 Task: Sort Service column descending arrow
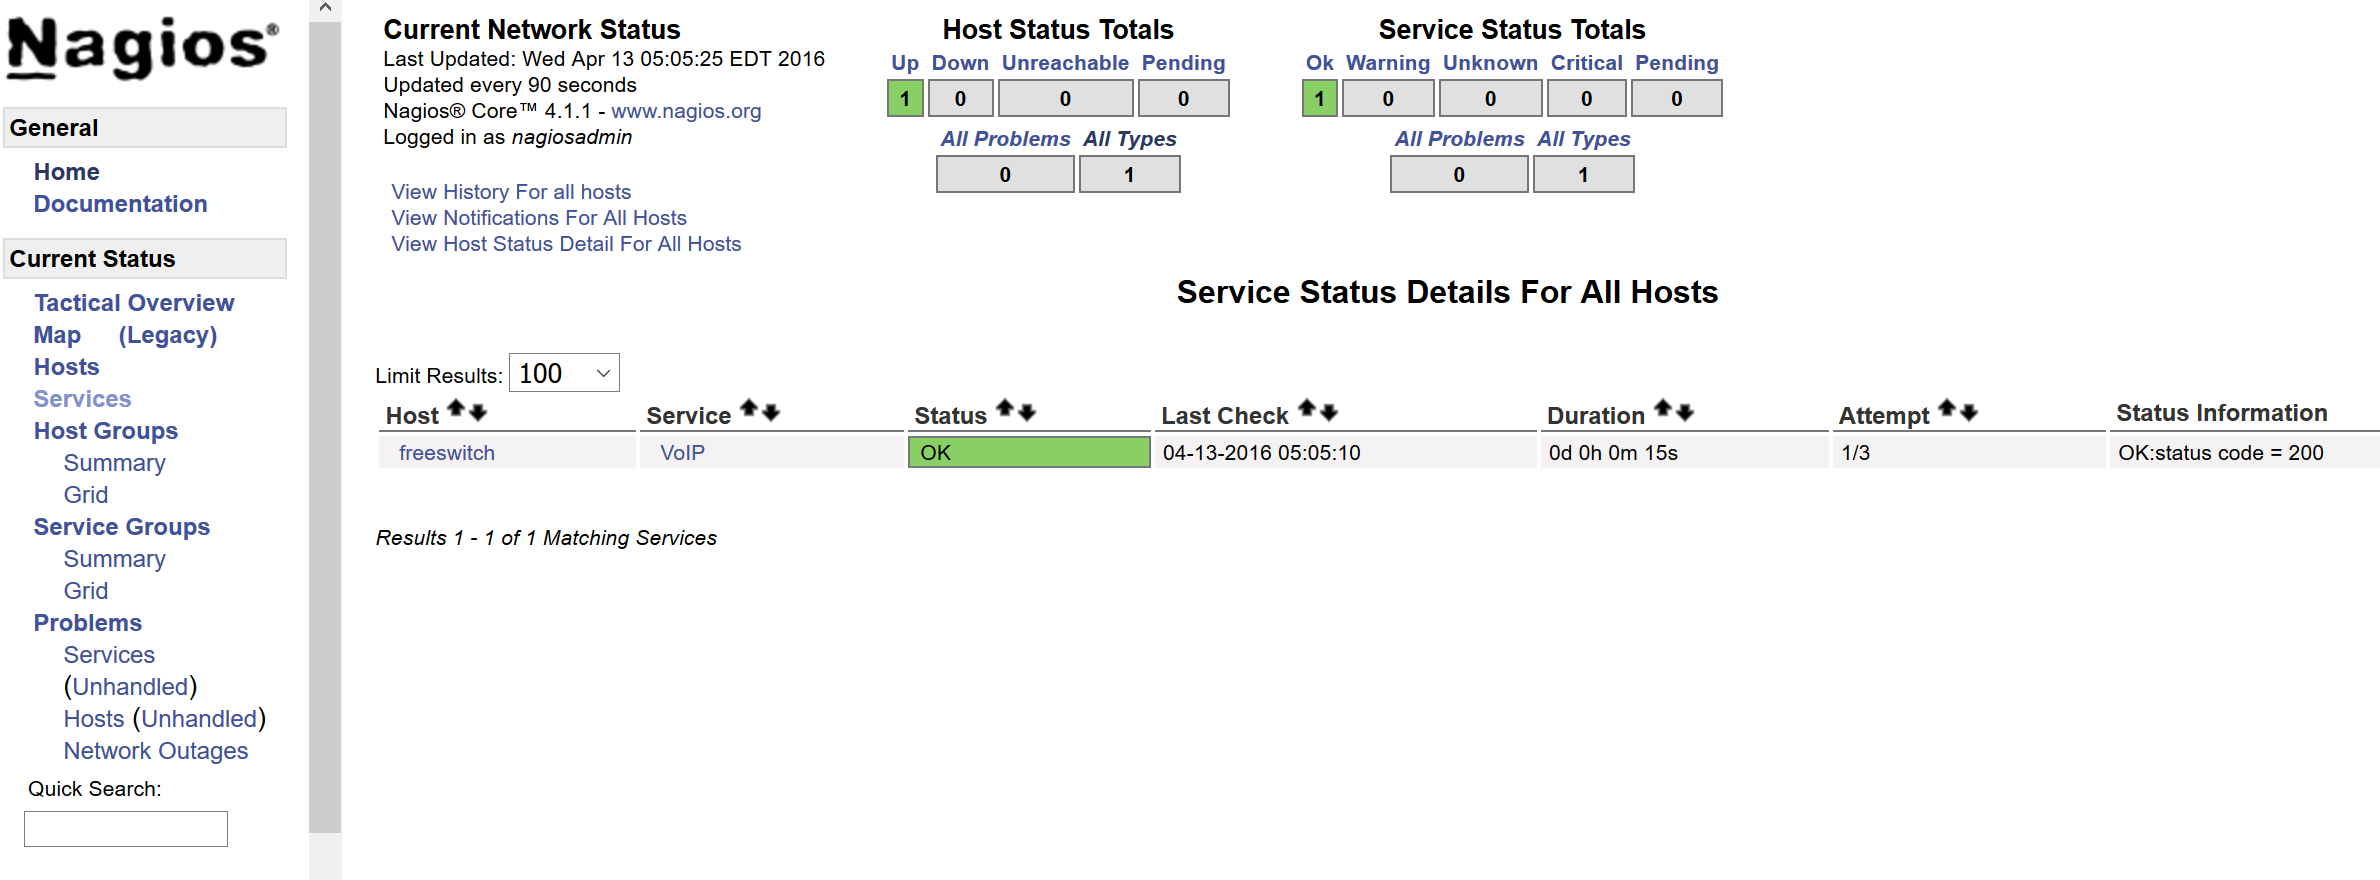(x=770, y=412)
